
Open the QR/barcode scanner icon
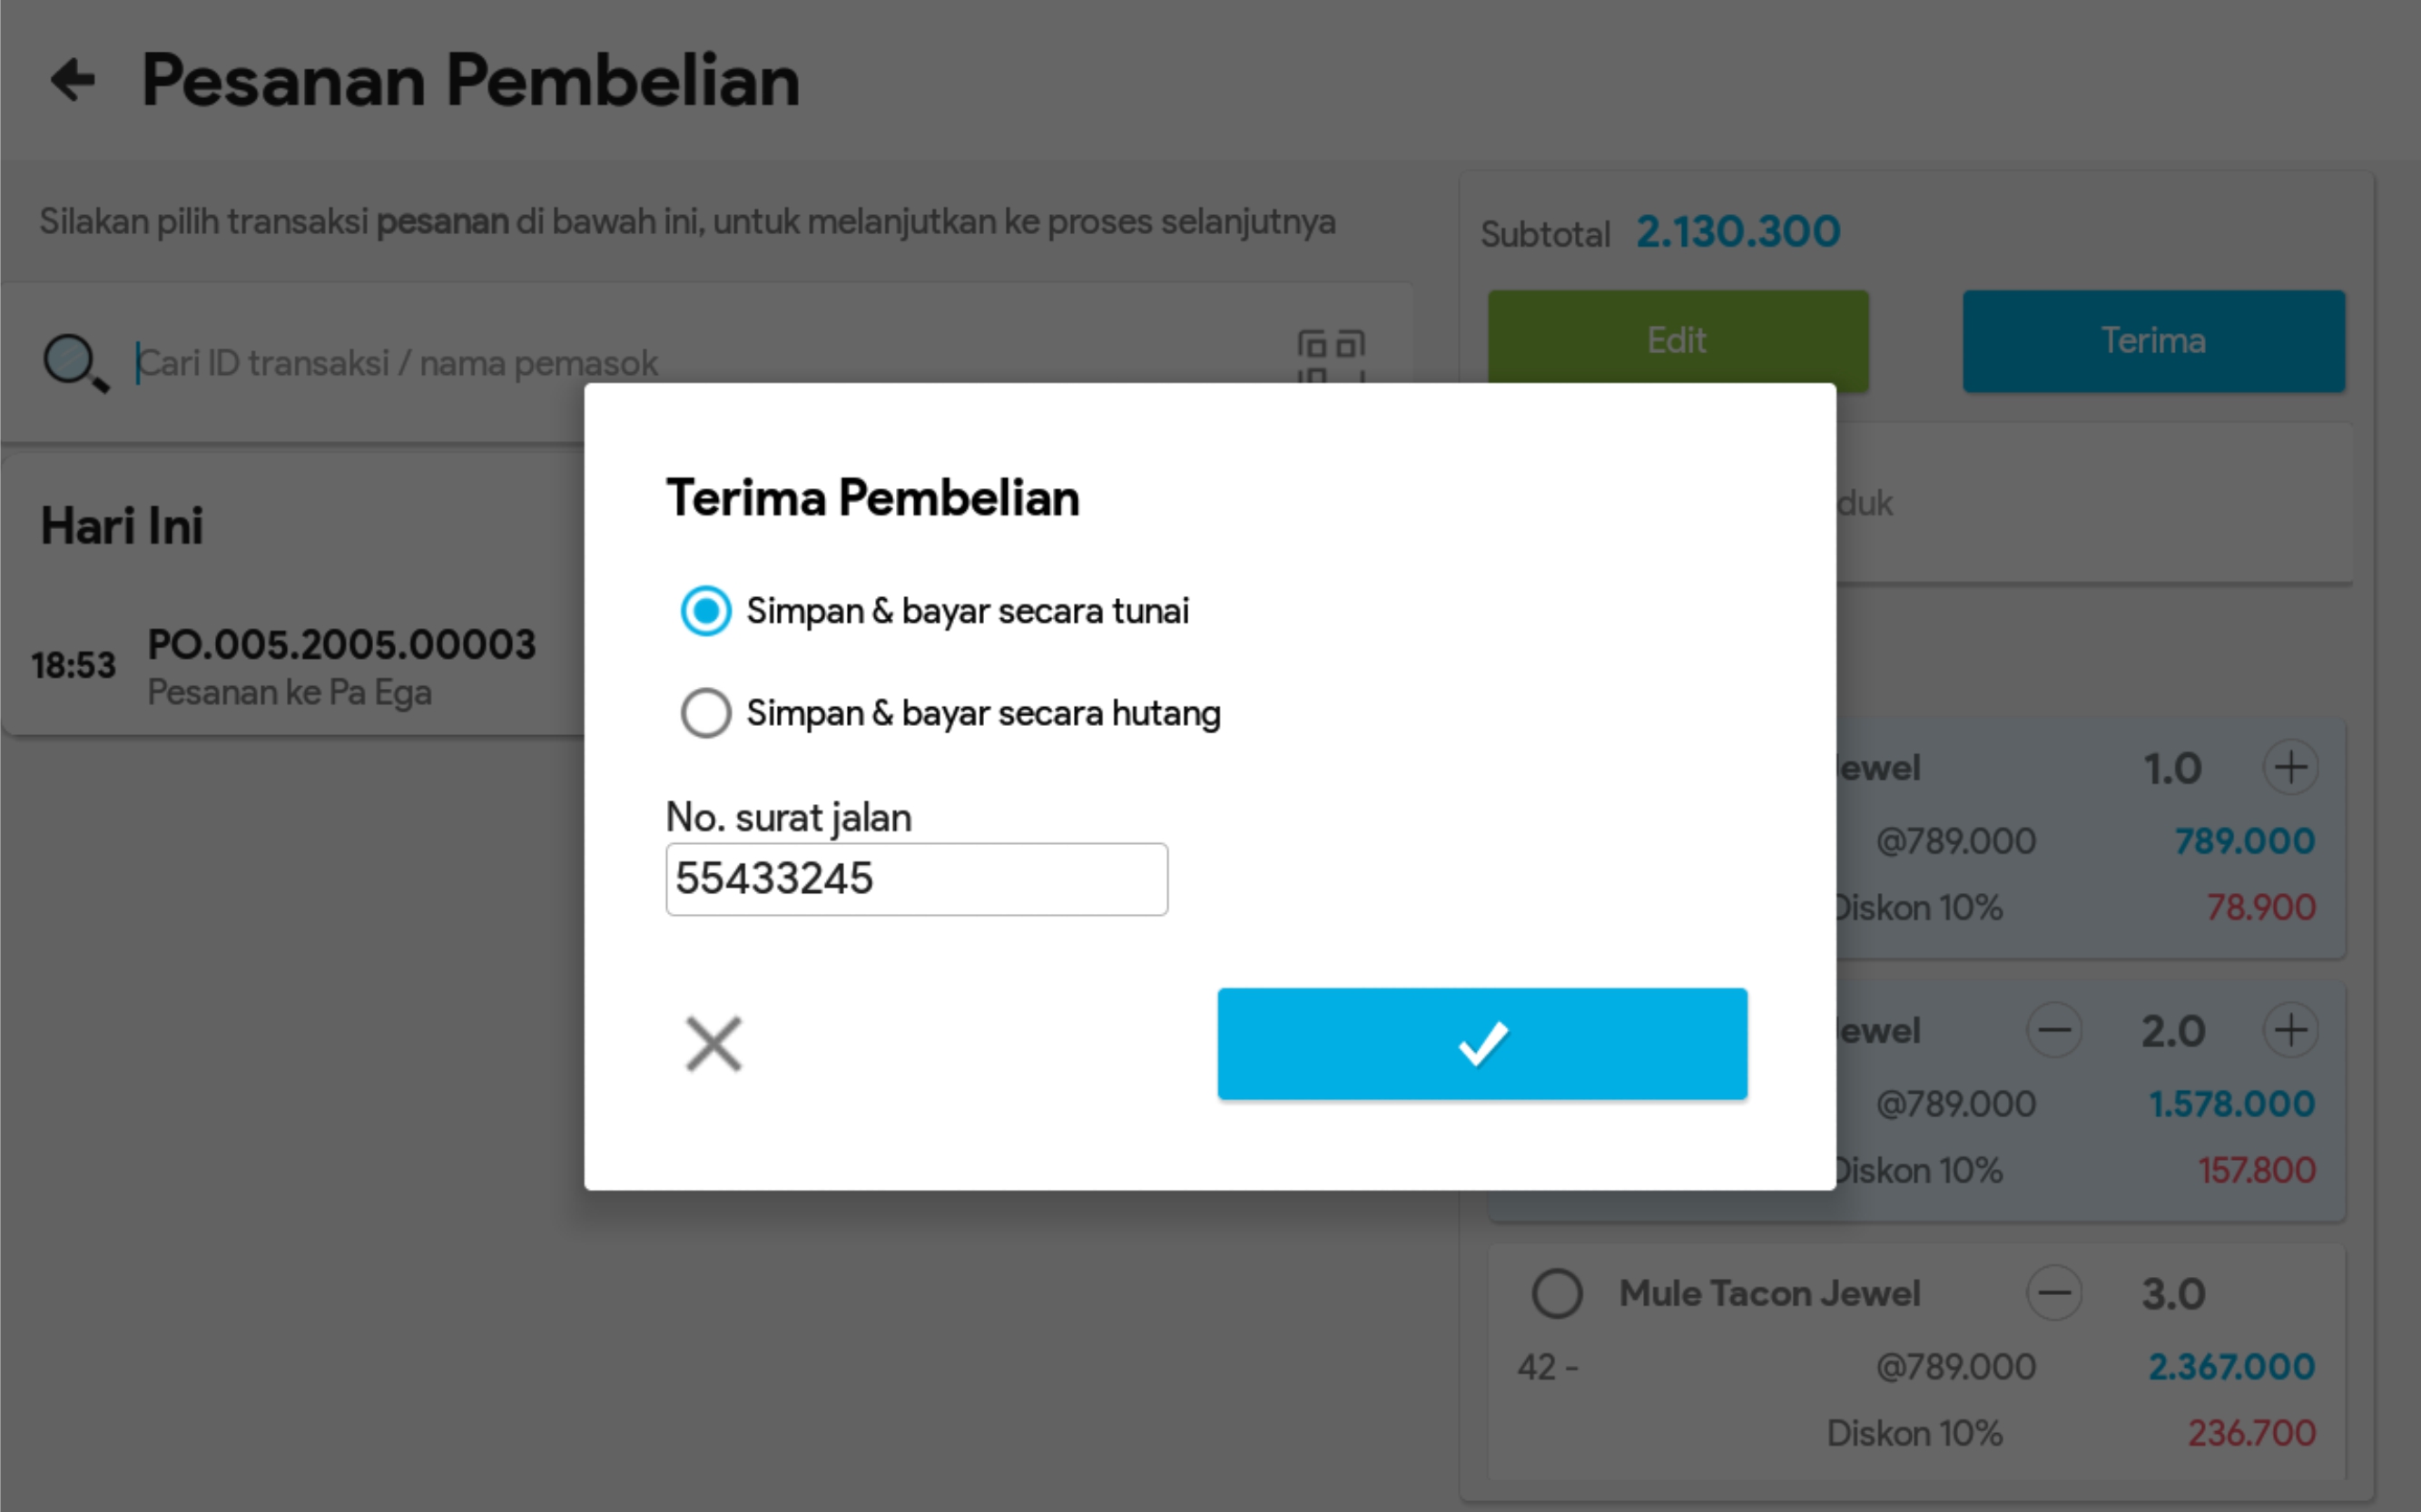click(1330, 356)
